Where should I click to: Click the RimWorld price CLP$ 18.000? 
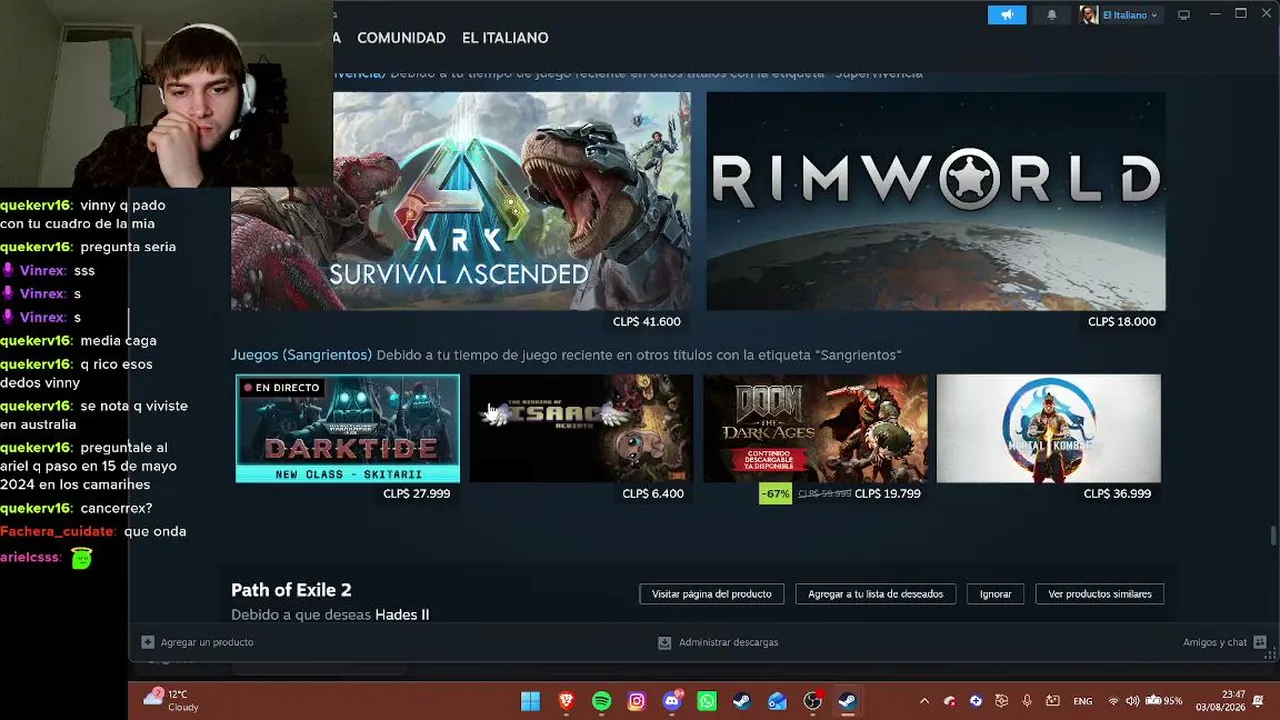pos(1122,322)
